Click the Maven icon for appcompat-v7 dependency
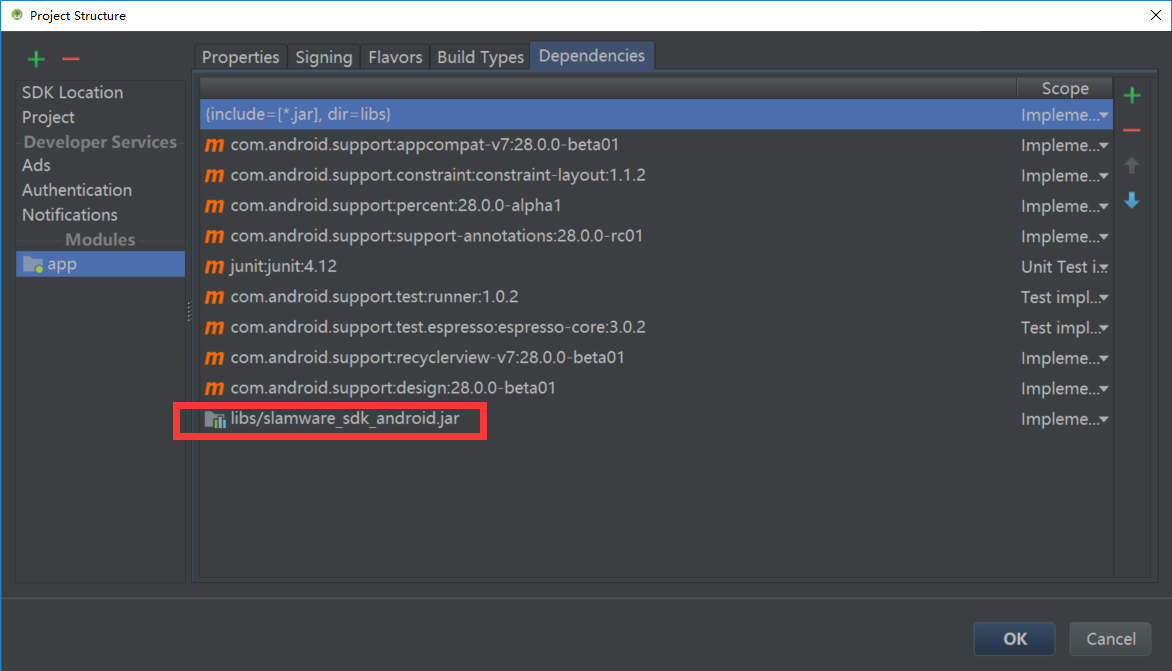This screenshot has width=1172, height=671. click(215, 145)
